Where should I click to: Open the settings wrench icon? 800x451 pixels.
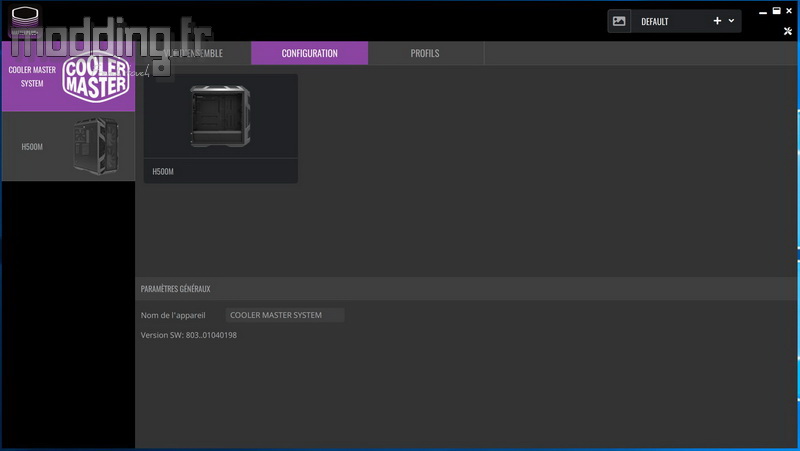788,31
